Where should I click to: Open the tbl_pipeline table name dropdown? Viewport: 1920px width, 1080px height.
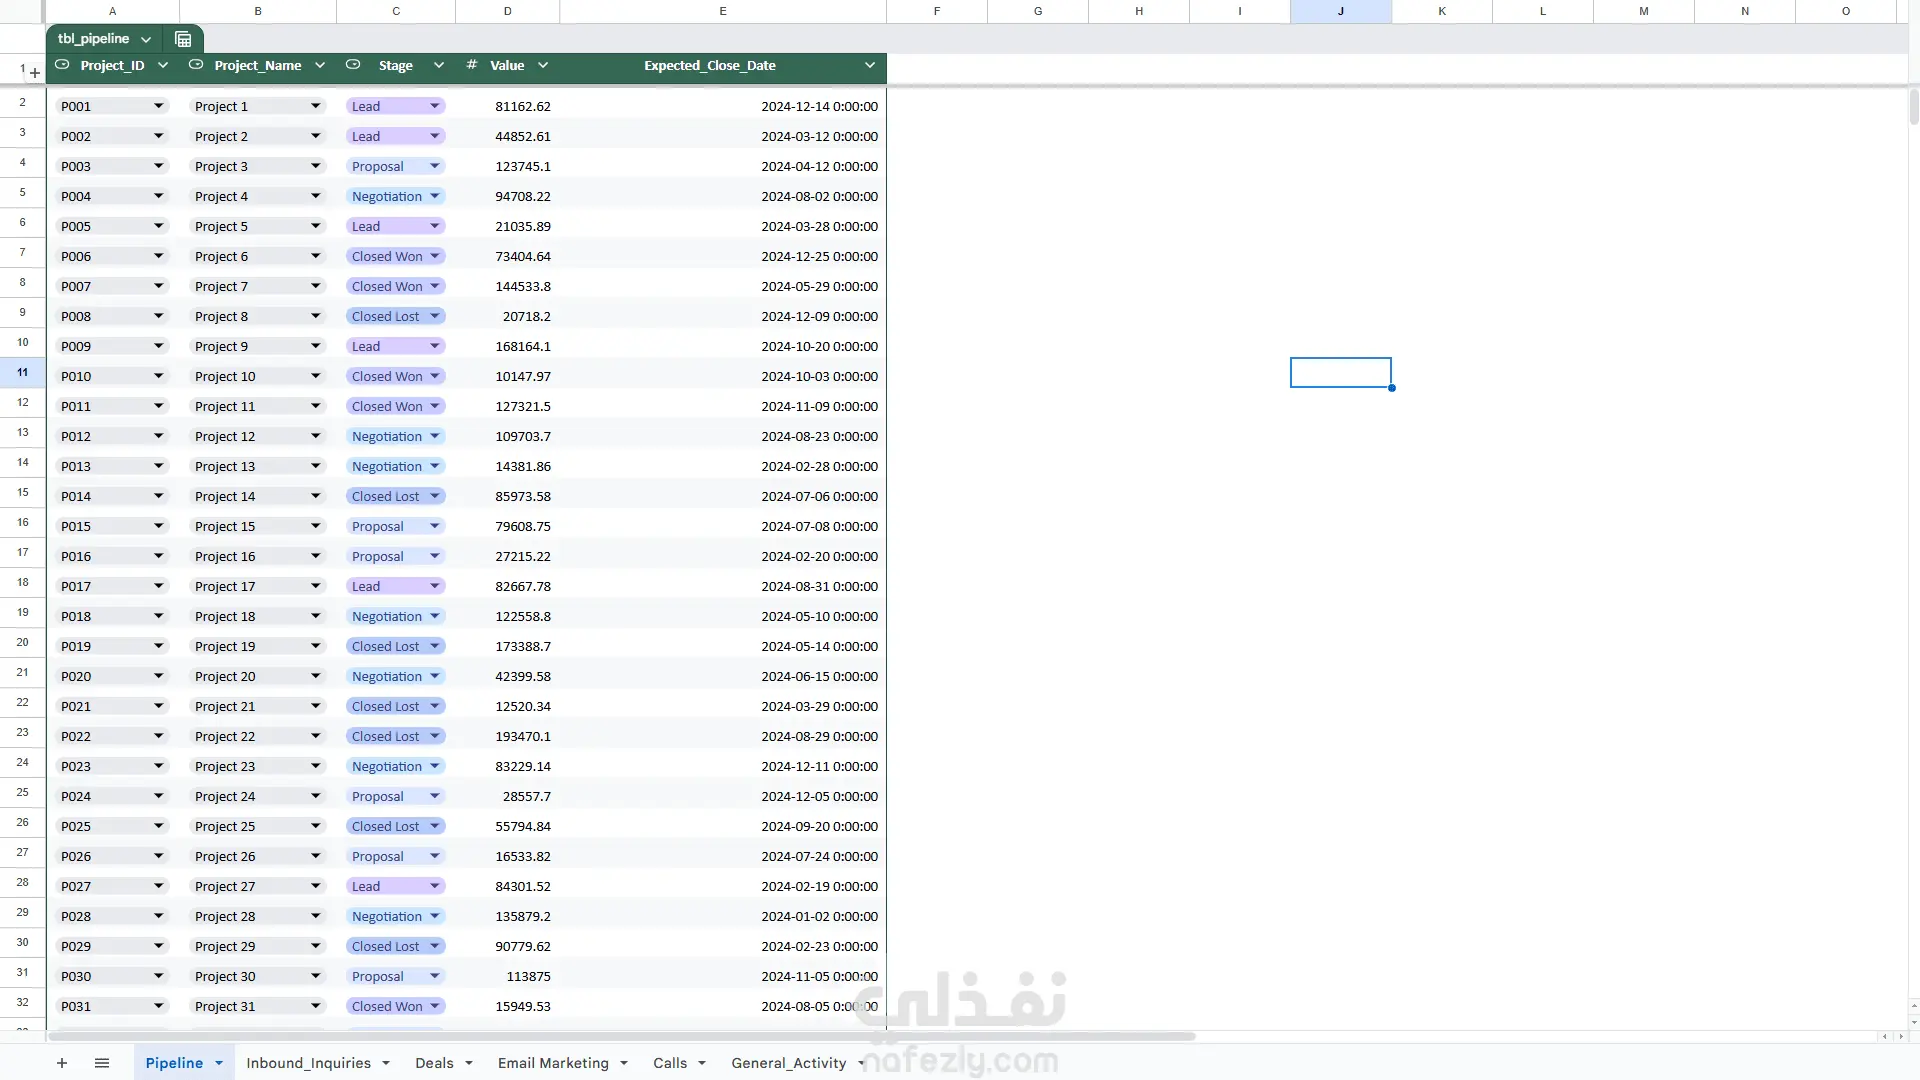pyautogui.click(x=146, y=39)
